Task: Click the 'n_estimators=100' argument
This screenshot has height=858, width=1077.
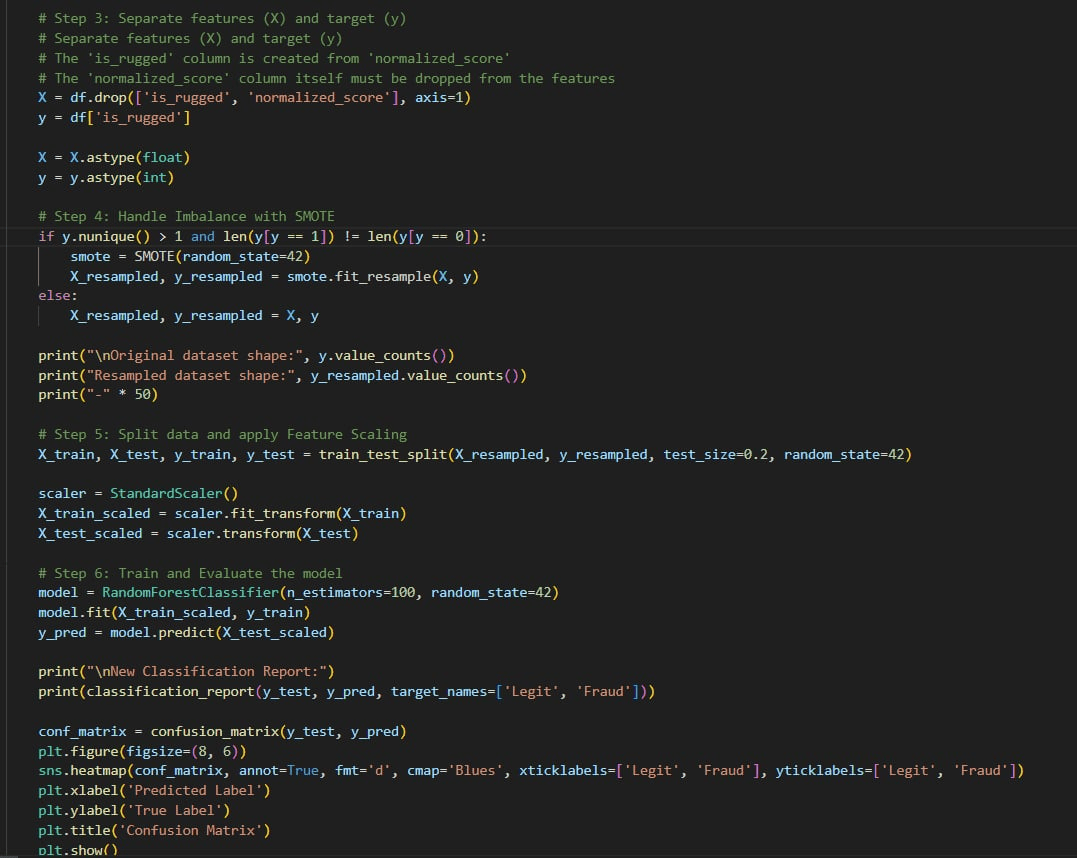Action: (351, 592)
